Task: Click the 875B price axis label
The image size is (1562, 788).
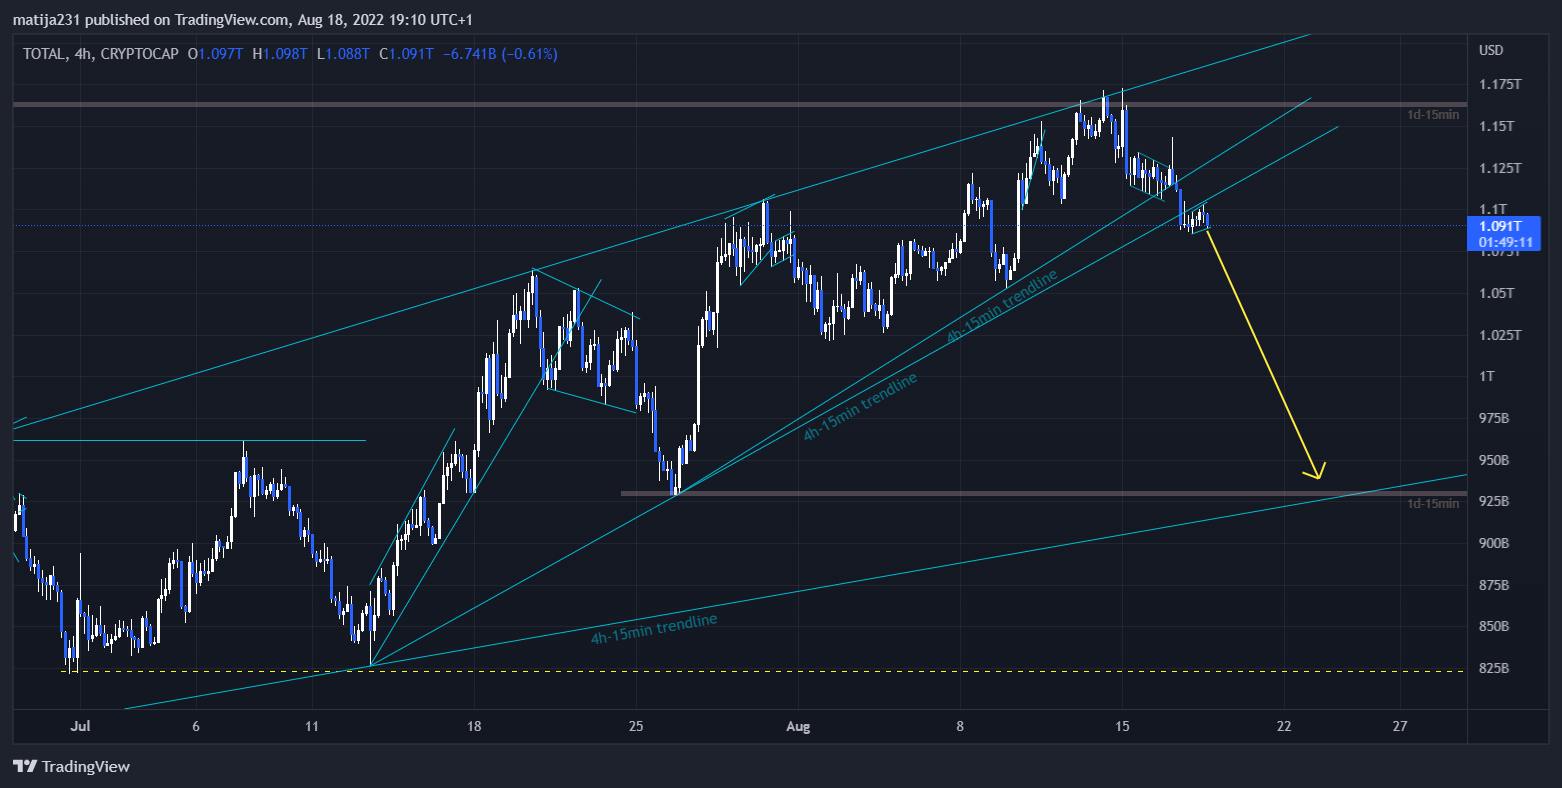Action: point(1494,585)
